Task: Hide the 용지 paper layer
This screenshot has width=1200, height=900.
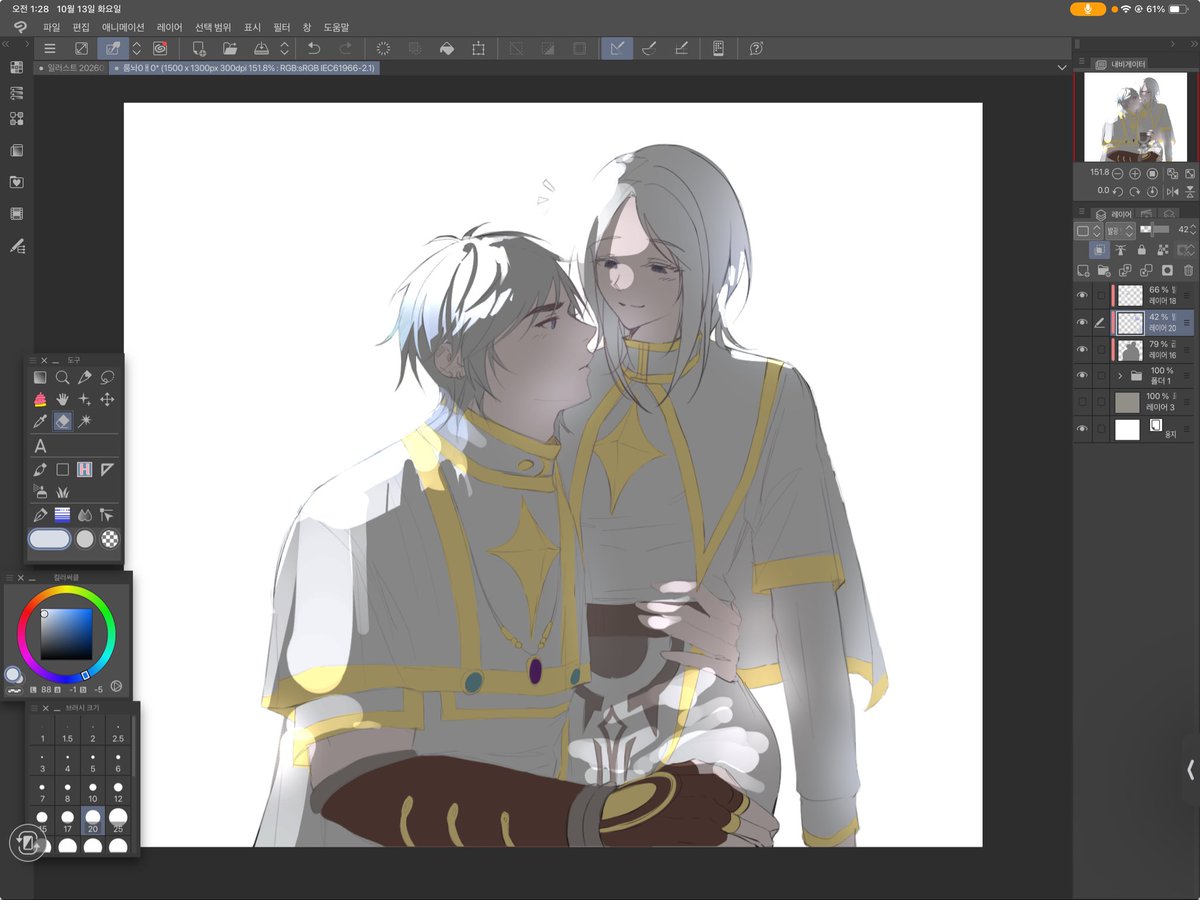Action: click(x=1082, y=430)
